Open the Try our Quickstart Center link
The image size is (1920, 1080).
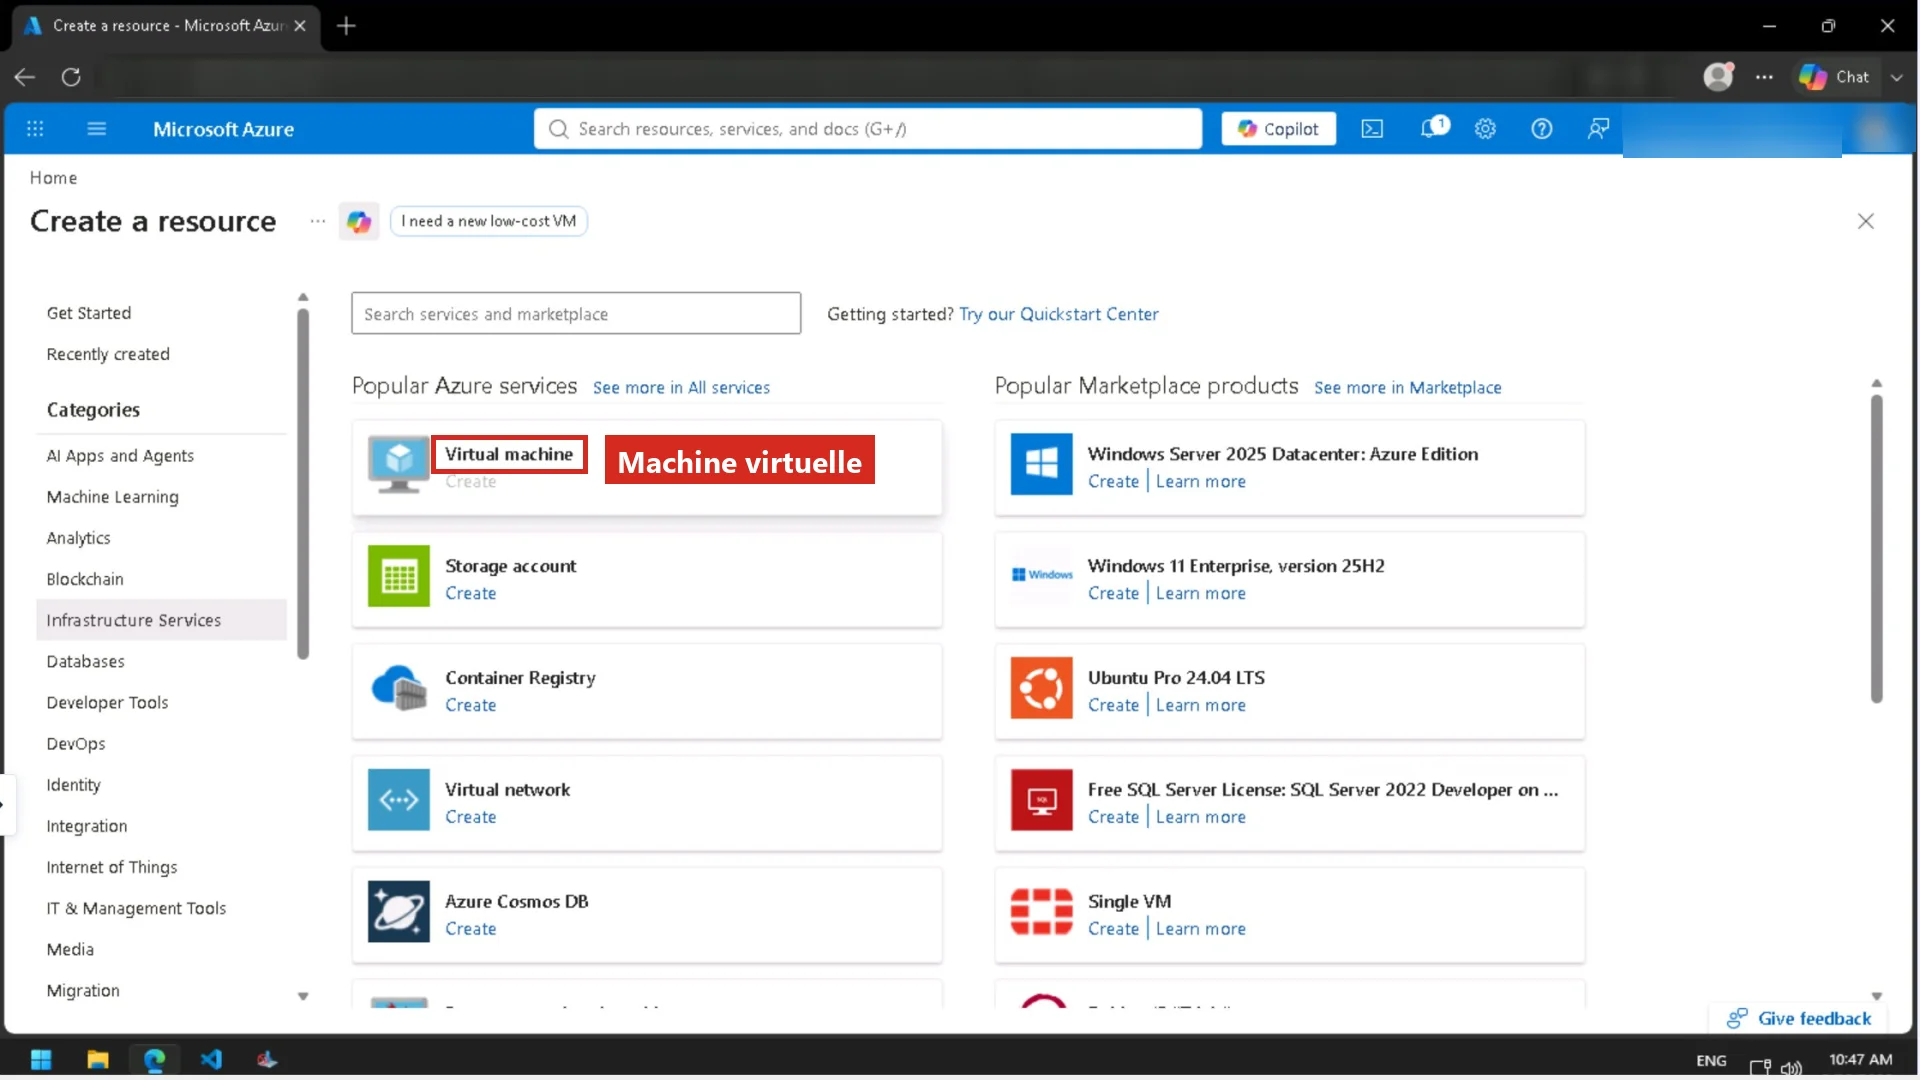click(1059, 314)
